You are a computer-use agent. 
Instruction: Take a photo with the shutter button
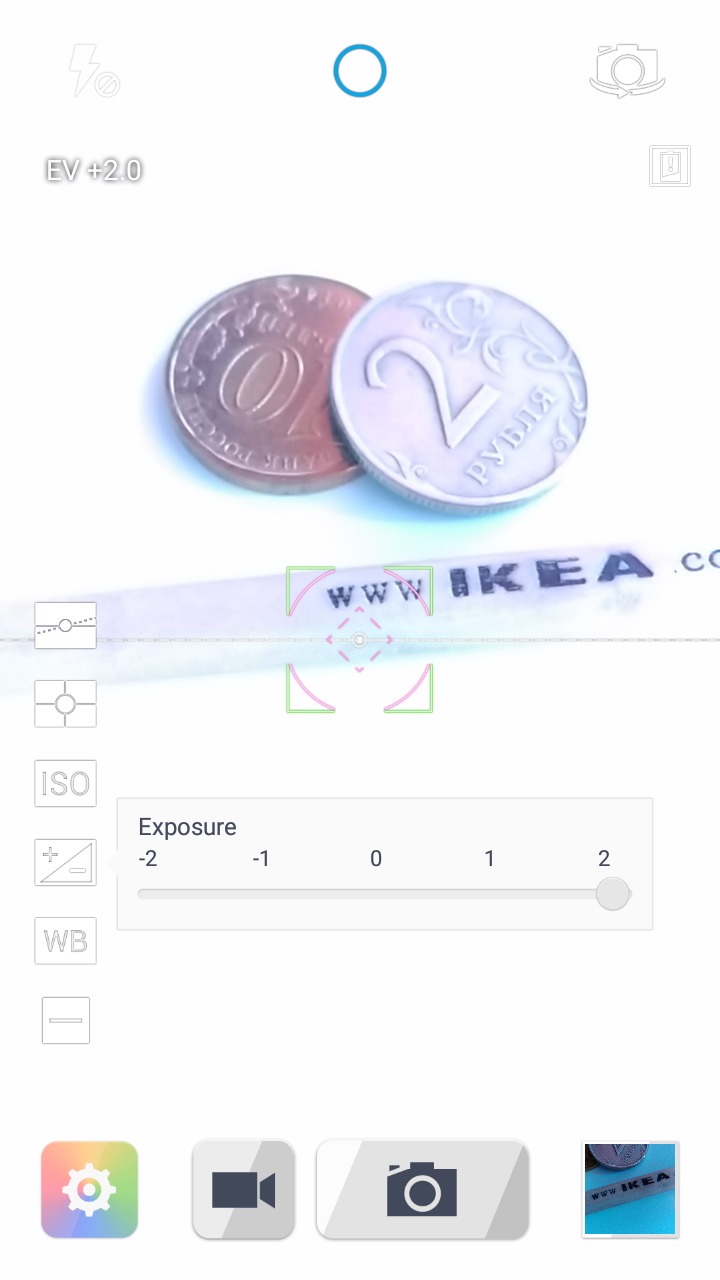(x=422, y=1190)
